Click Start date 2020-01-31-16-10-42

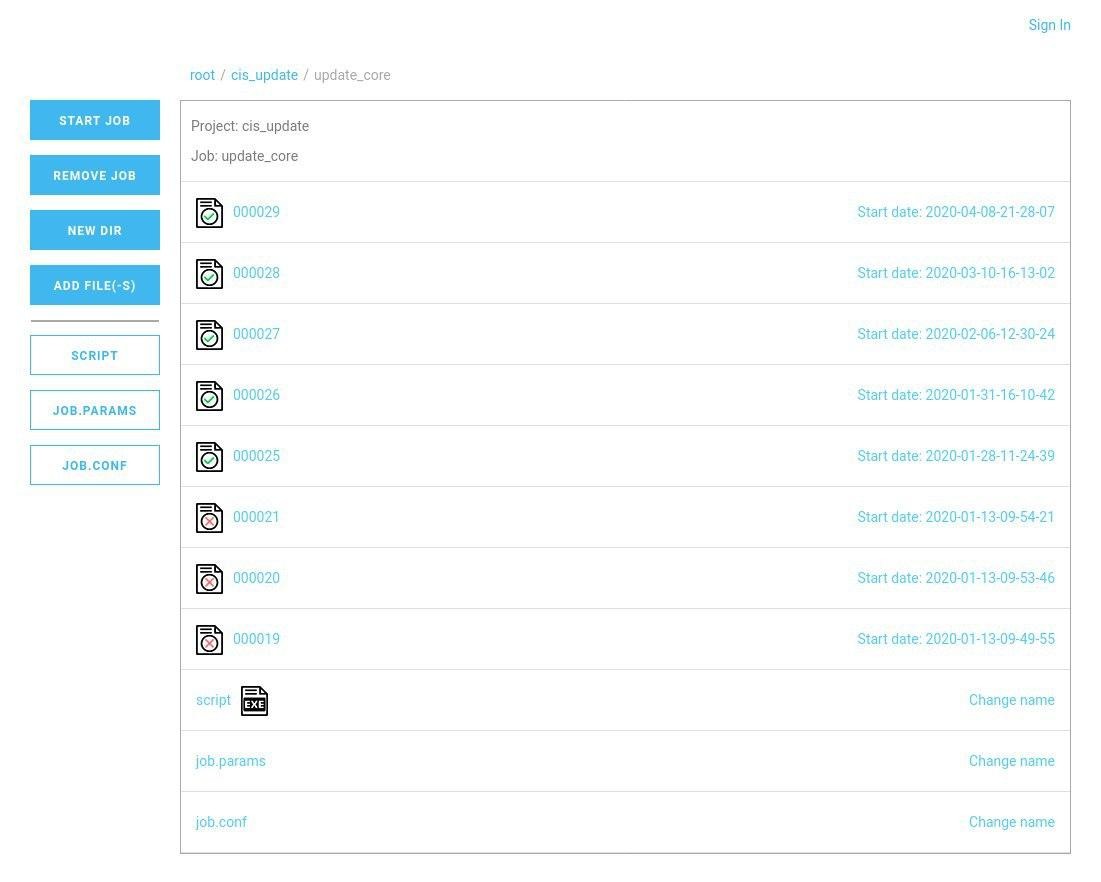click(x=956, y=395)
